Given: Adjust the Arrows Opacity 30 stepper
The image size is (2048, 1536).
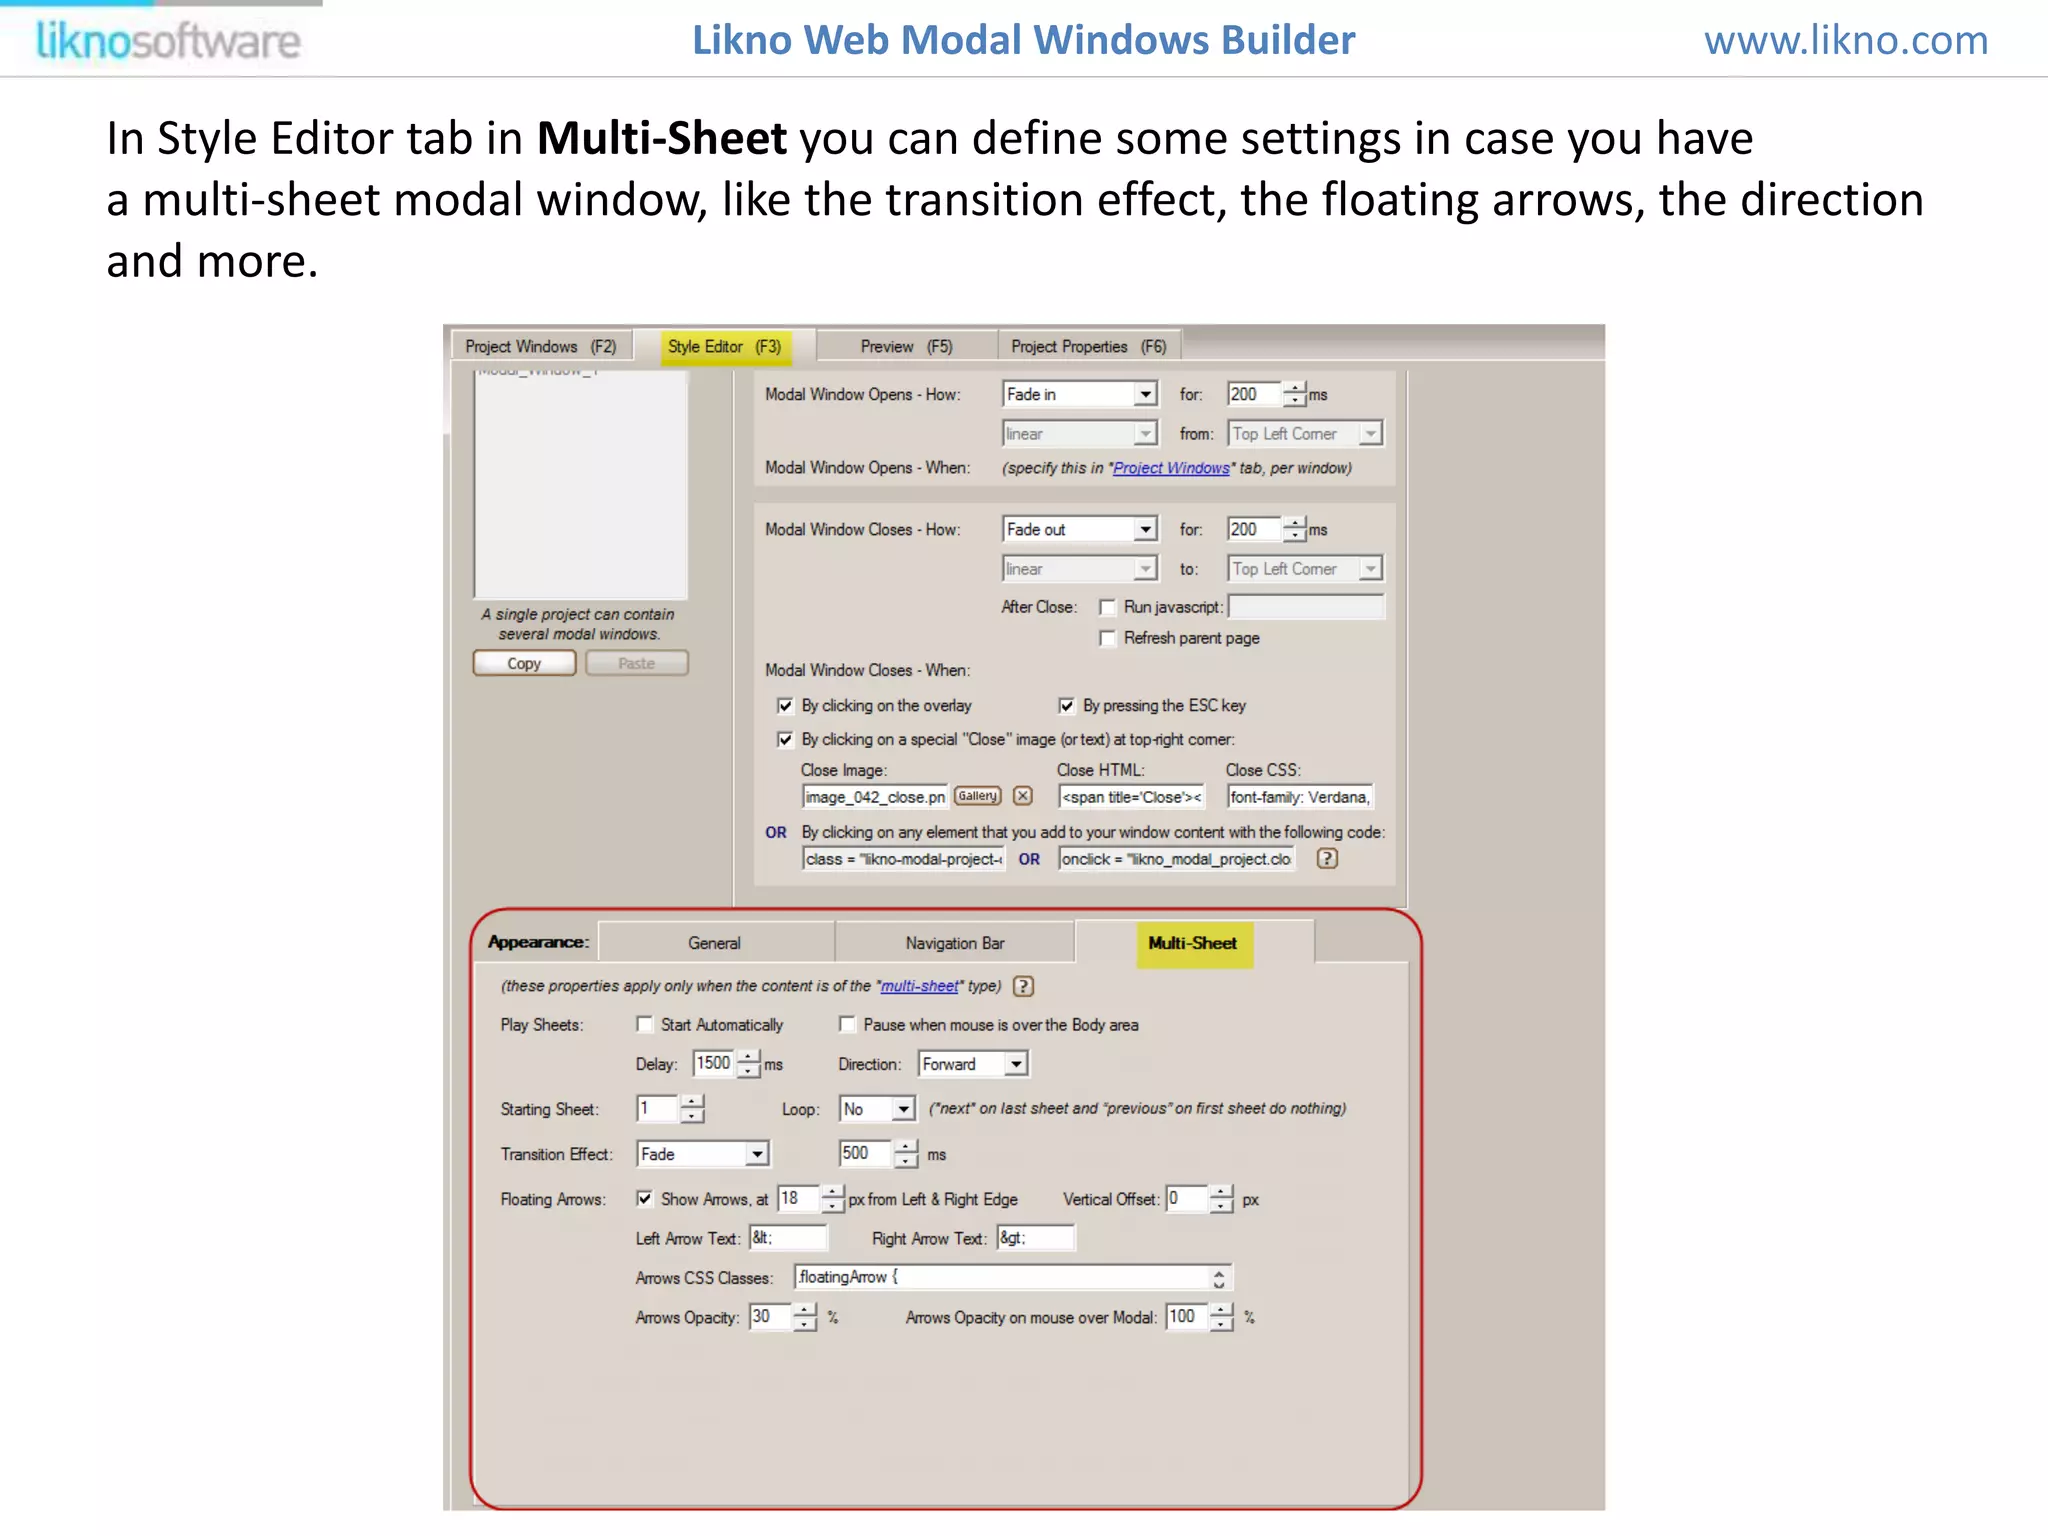Looking at the screenshot, I should tap(805, 1317).
